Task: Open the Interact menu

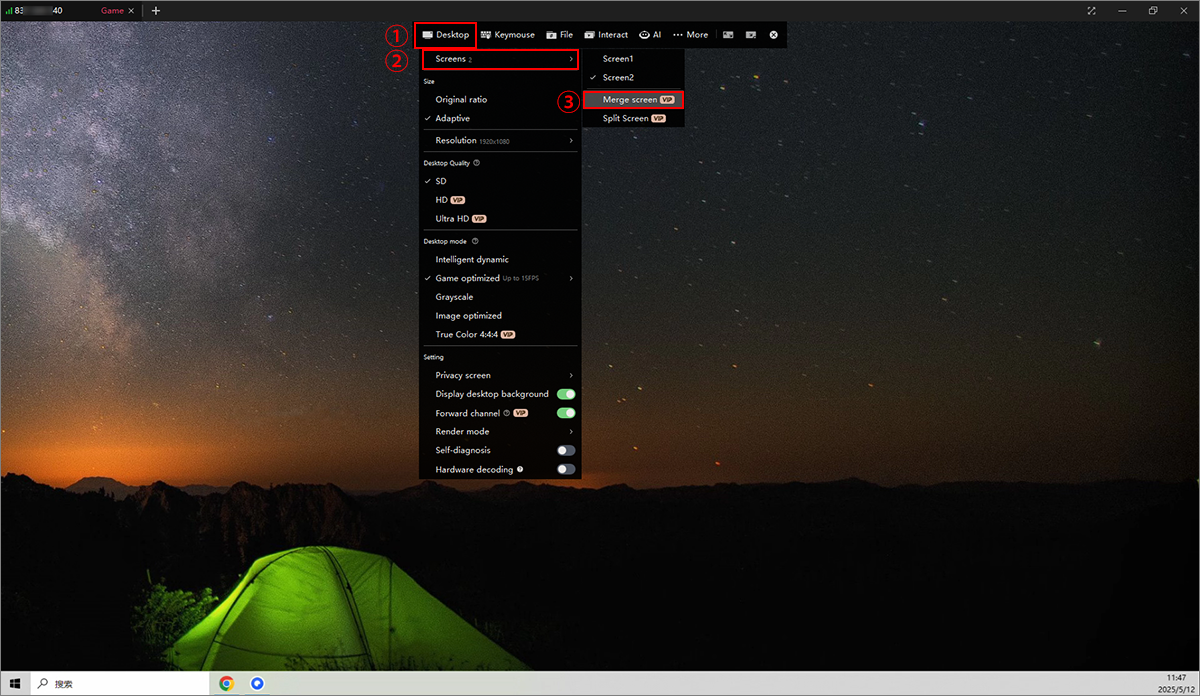Action: [x=606, y=35]
